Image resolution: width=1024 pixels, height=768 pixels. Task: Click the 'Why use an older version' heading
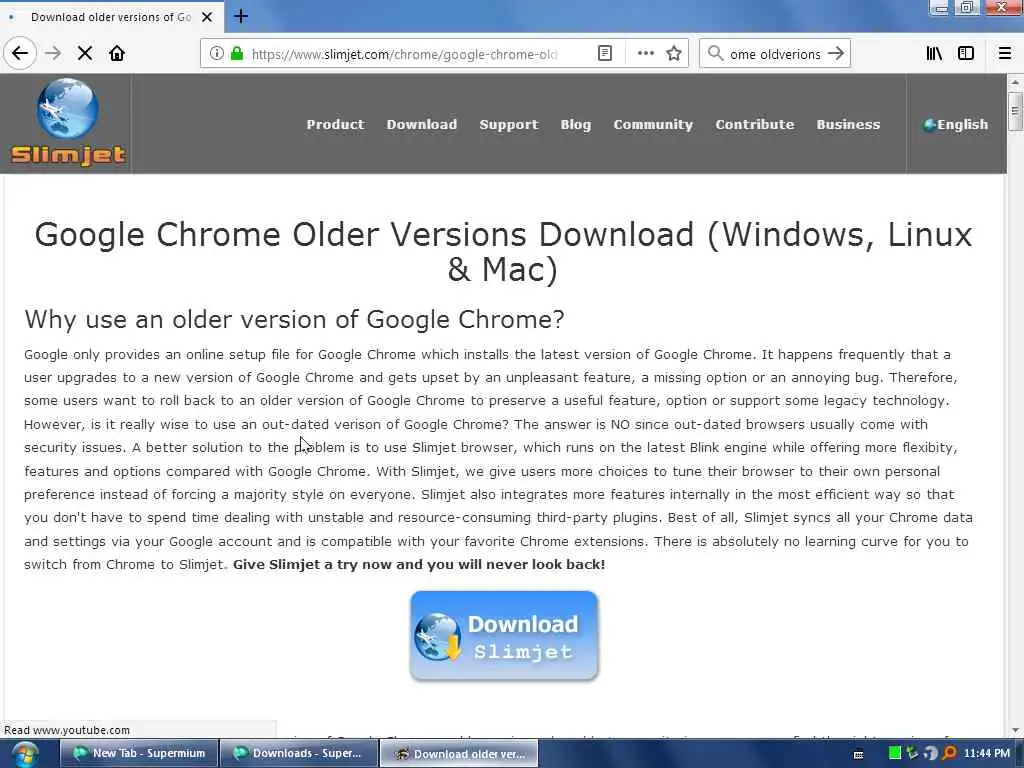coord(294,319)
